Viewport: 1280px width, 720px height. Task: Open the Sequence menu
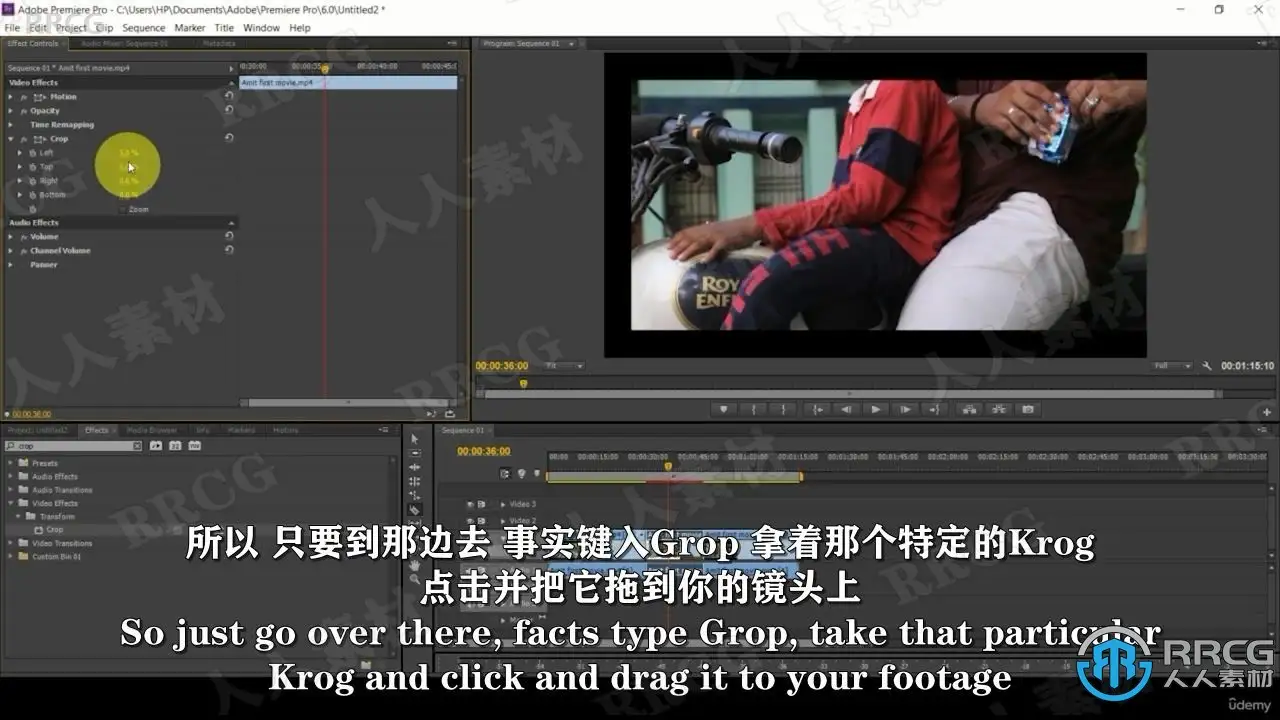[x=144, y=28]
